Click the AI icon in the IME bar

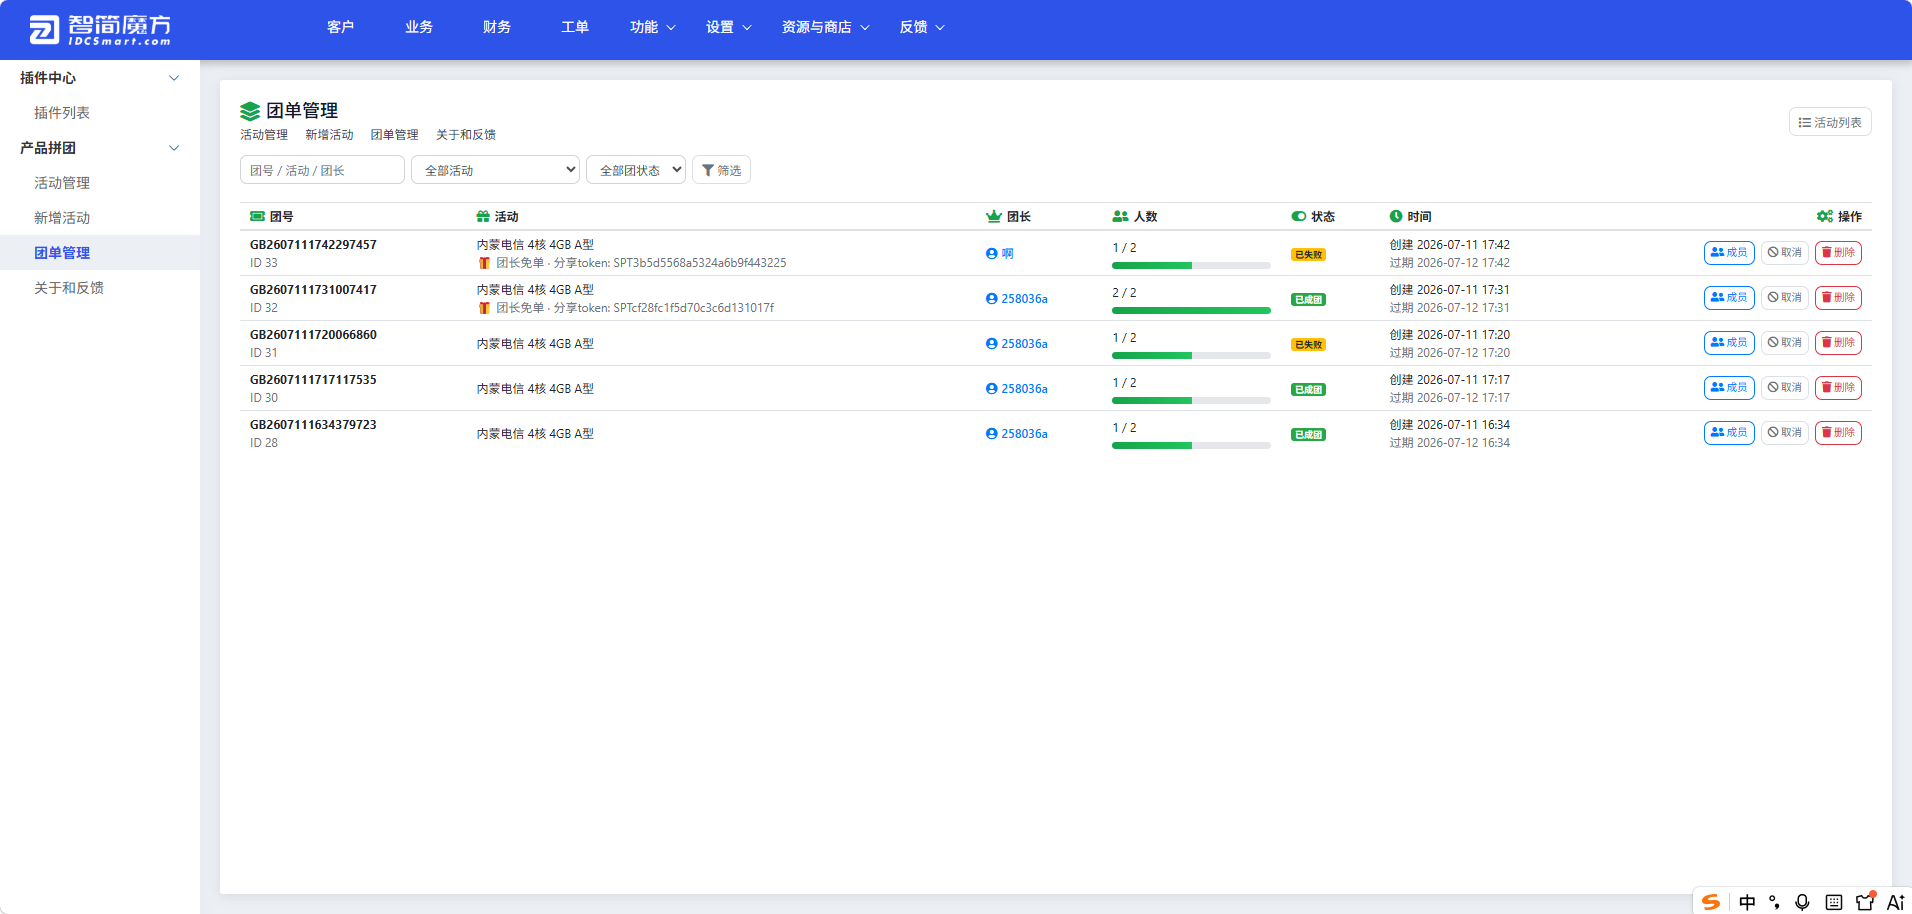(x=1896, y=902)
